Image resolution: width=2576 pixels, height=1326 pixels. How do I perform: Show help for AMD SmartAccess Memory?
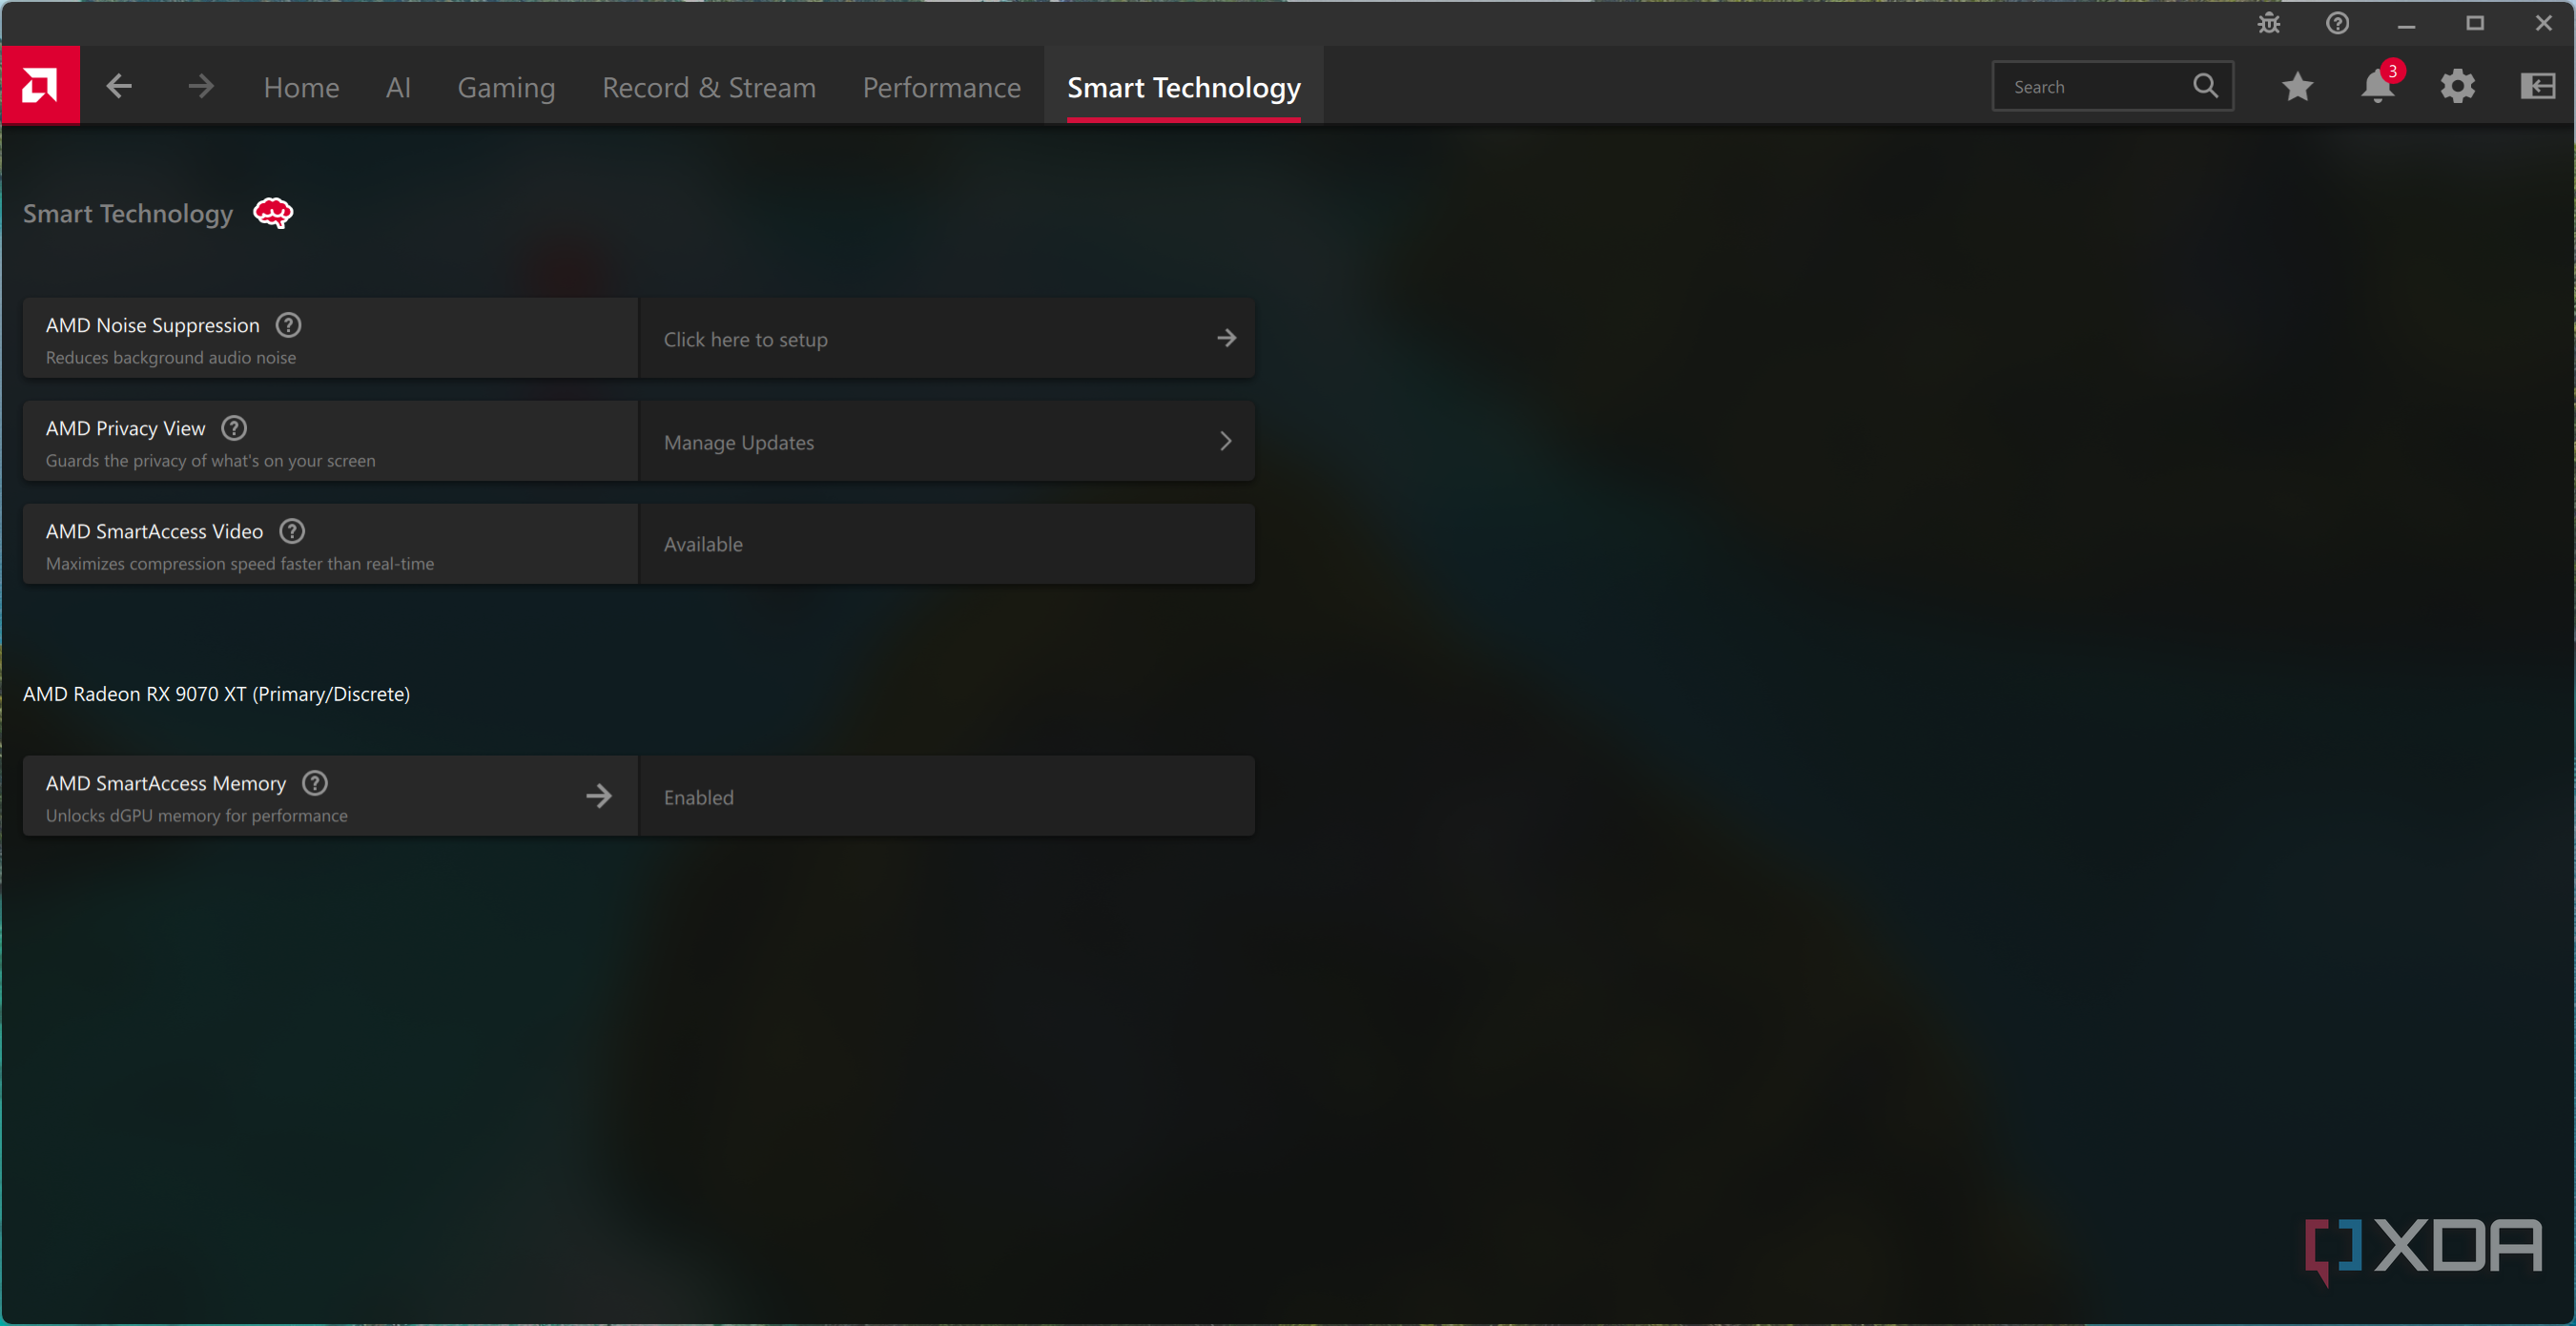click(315, 783)
